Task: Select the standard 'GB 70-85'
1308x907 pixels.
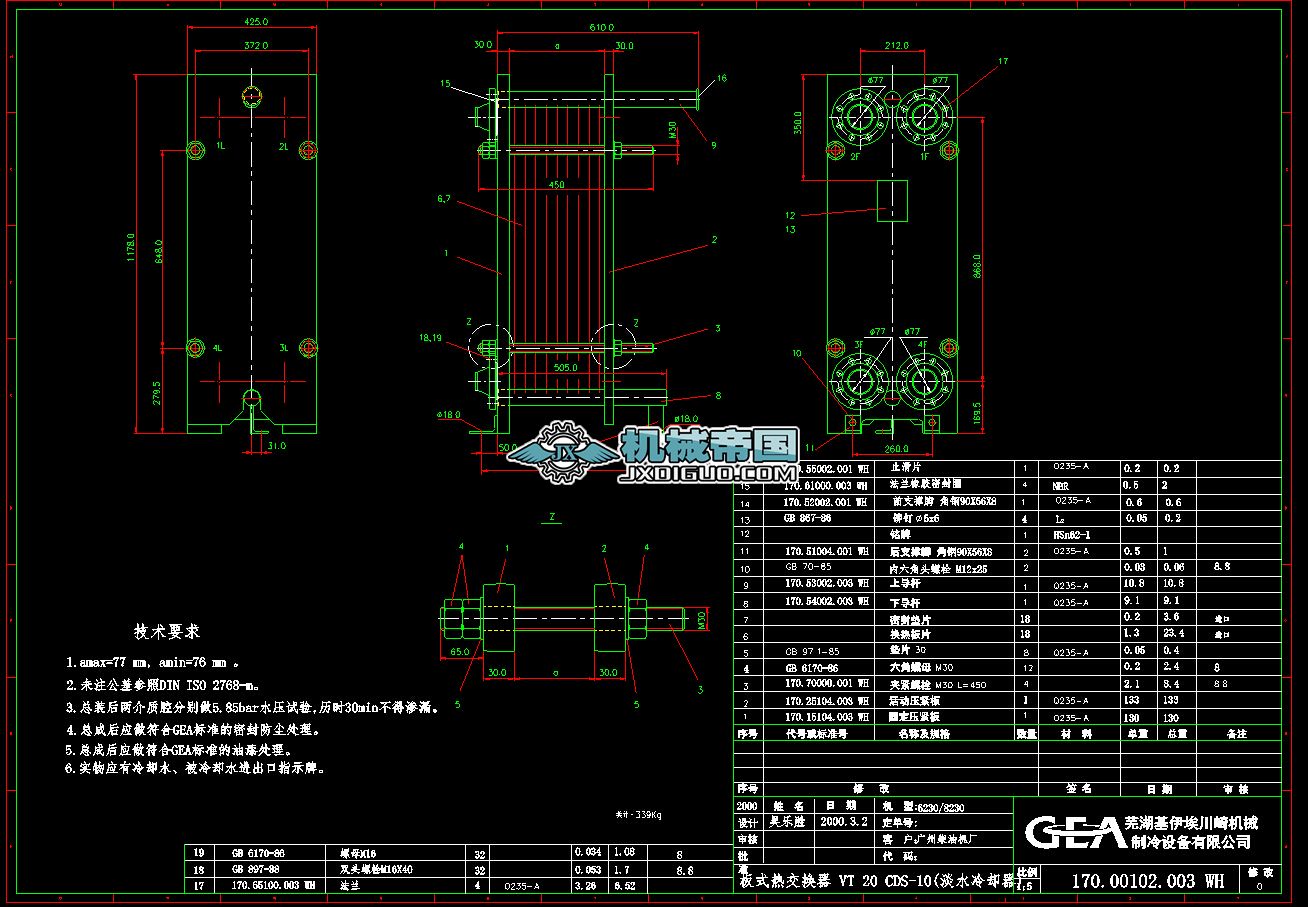Action: [x=807, y=567]
